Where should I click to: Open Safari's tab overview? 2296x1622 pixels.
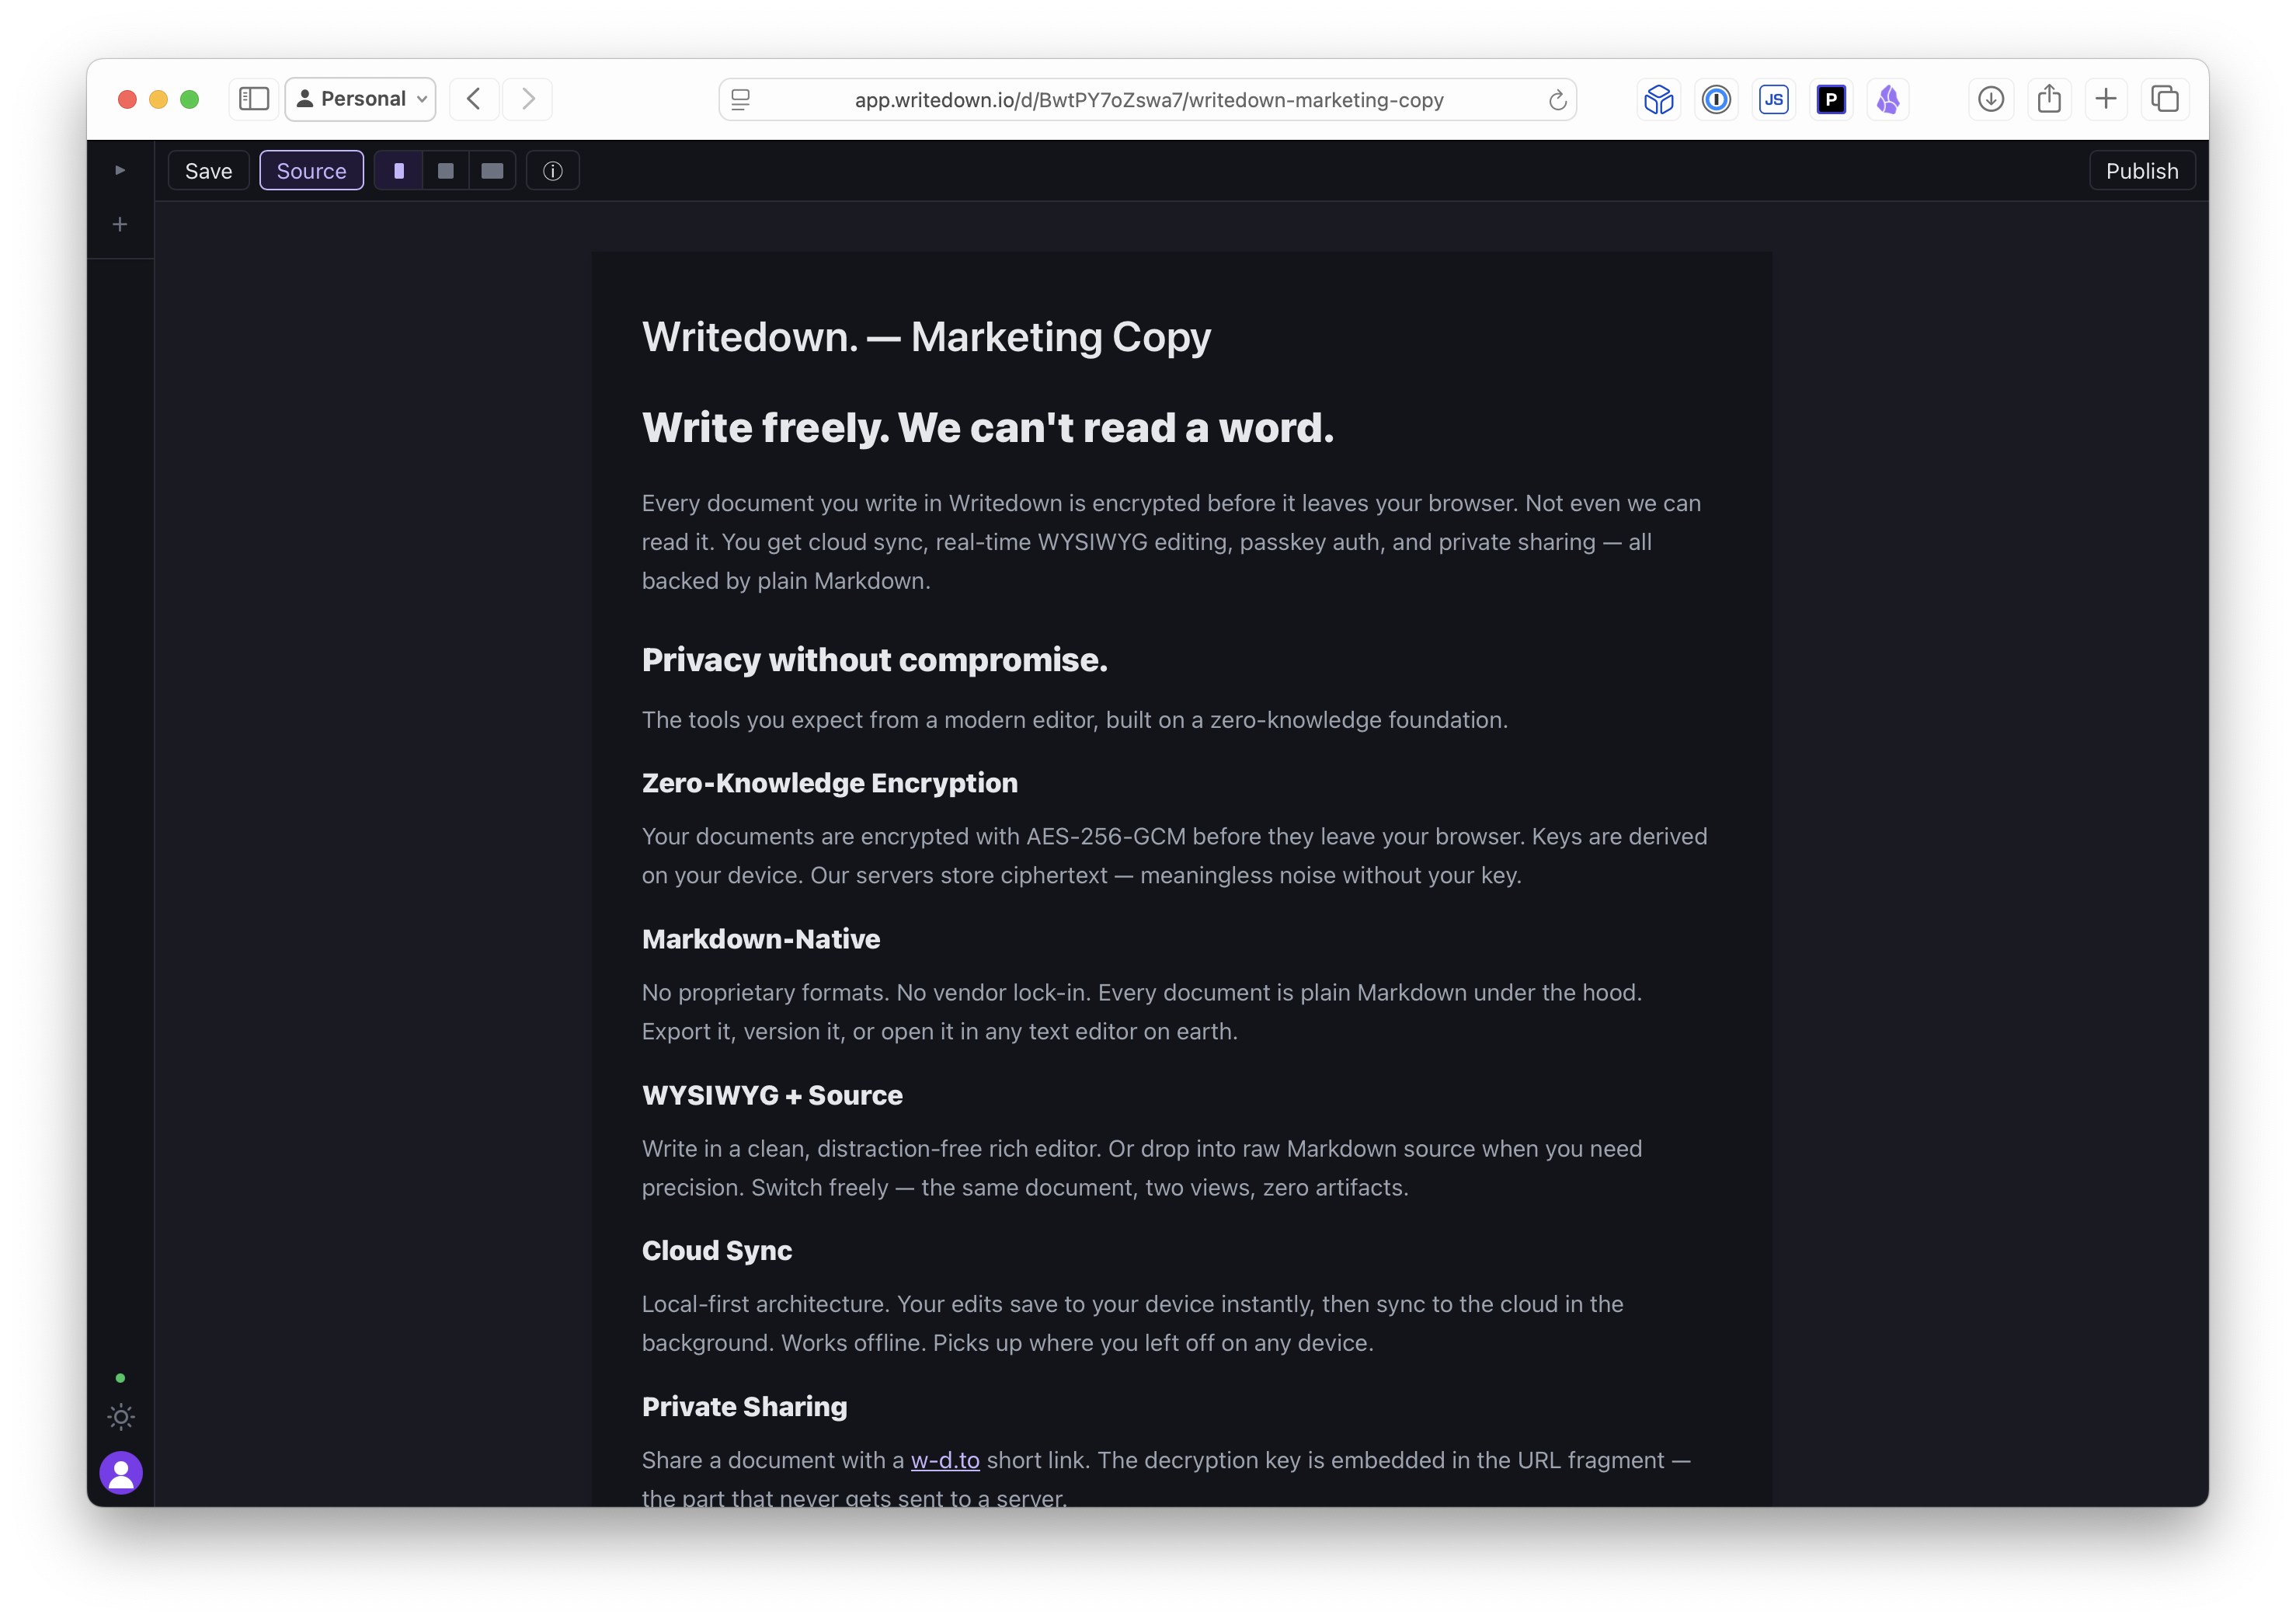(x=2165, y=99)
